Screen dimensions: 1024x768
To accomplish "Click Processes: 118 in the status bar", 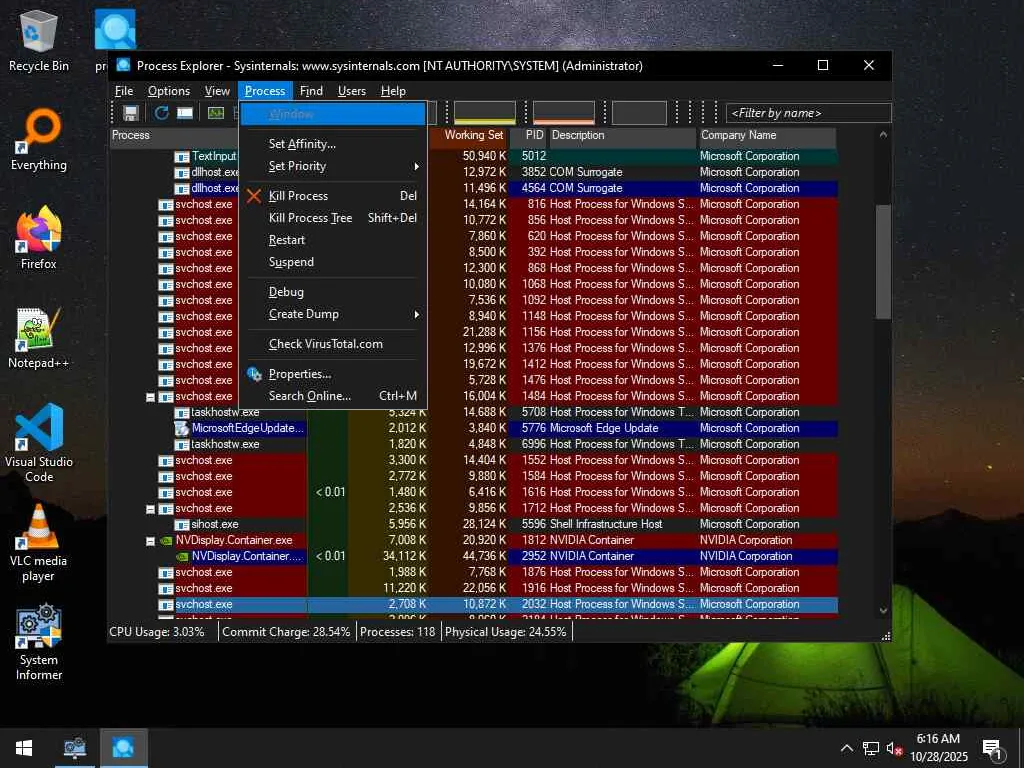I will (x=397, y=632).
